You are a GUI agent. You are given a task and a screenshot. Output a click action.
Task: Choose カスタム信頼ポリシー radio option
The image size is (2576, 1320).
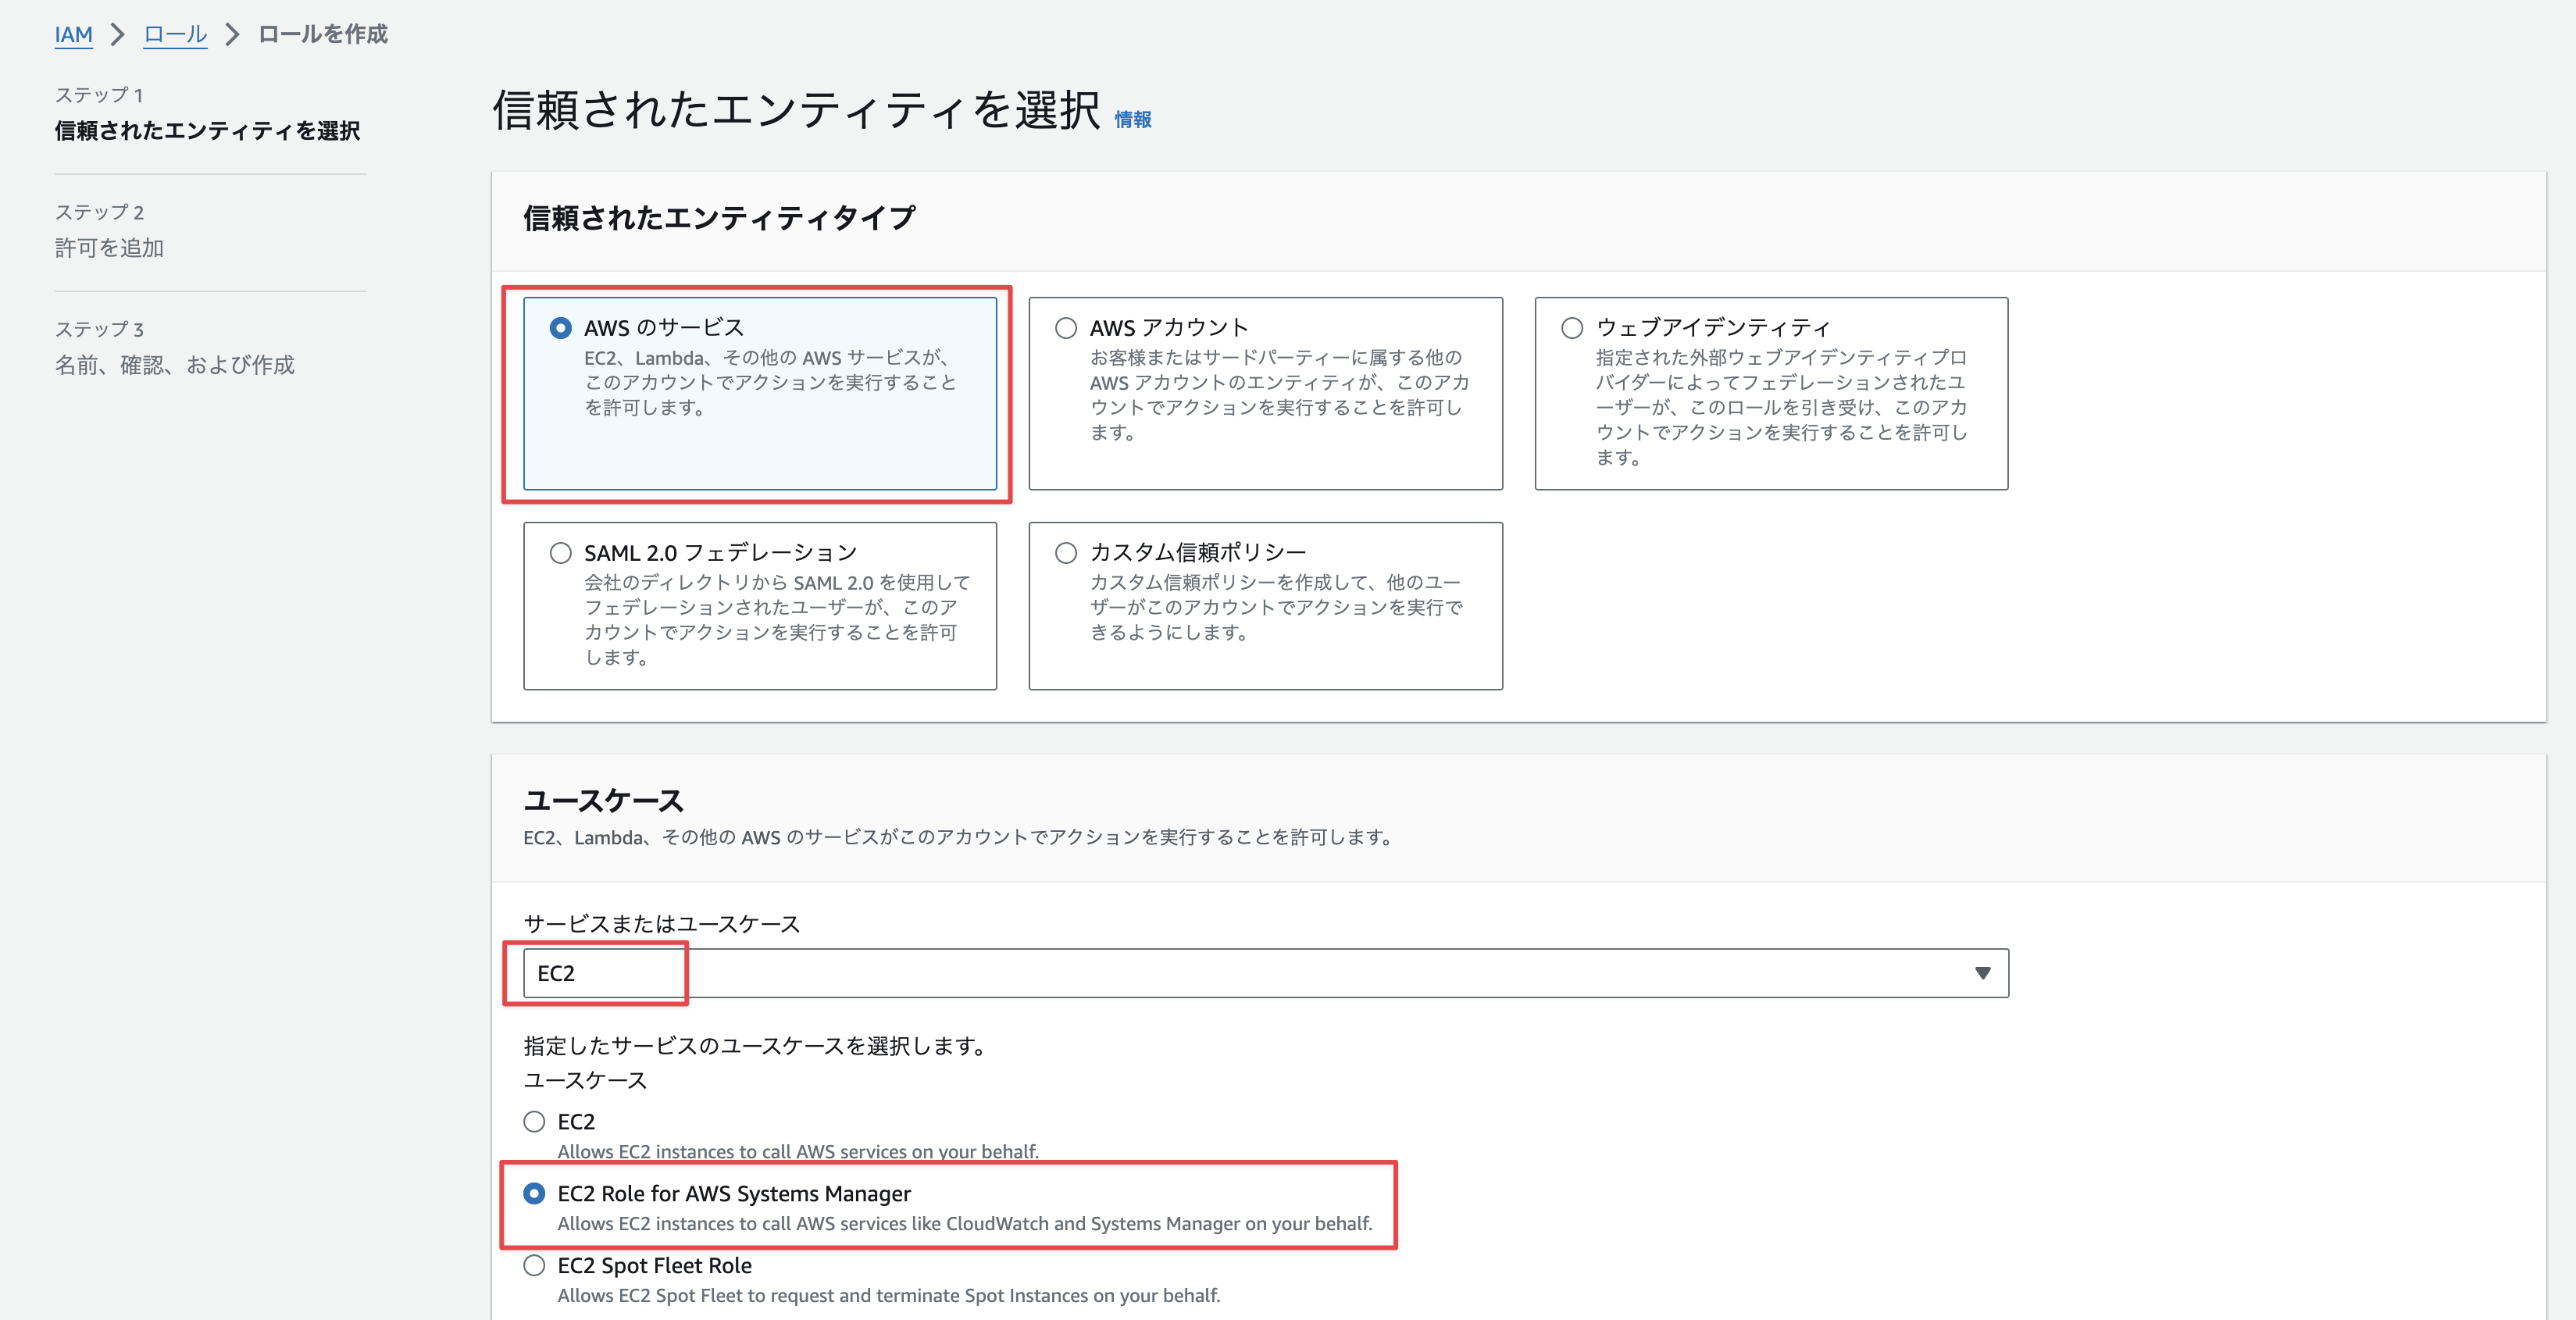(1066, 553)
